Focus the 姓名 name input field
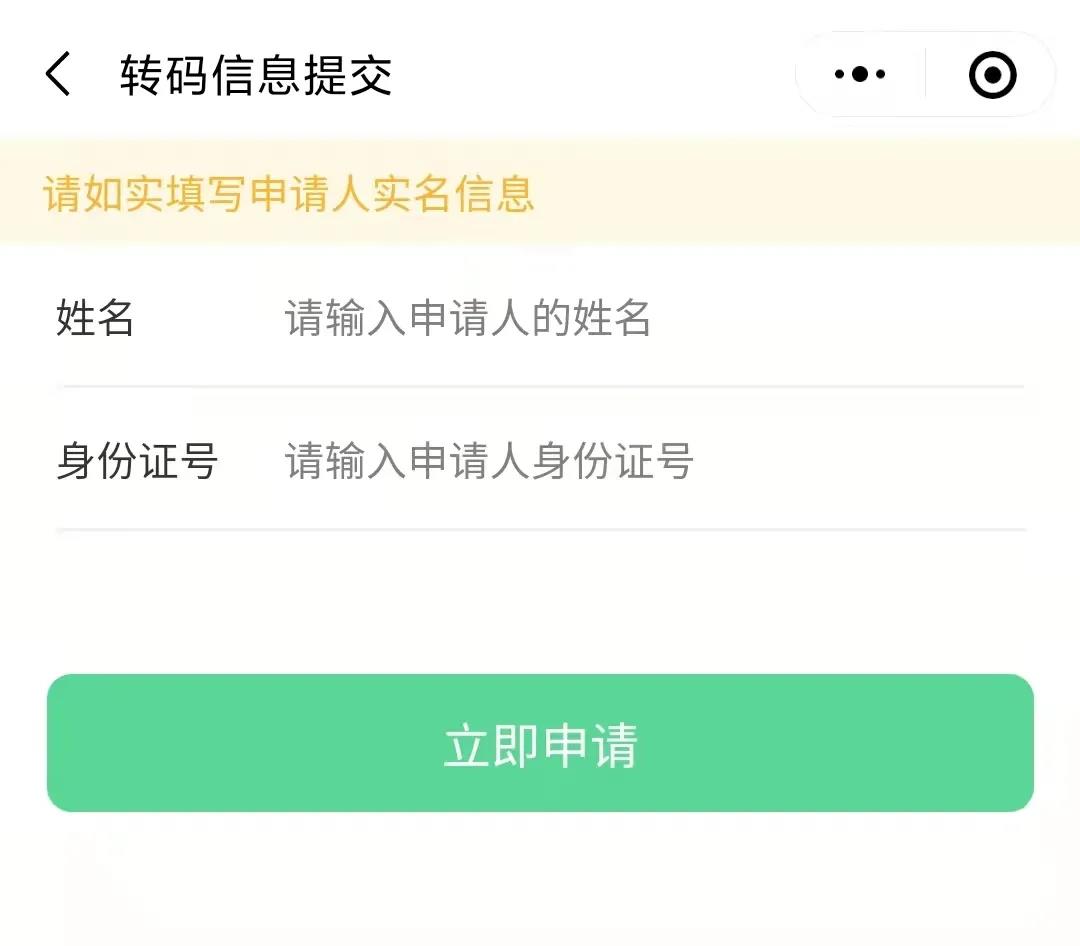Screen dimensions: 1080x946 650,319
